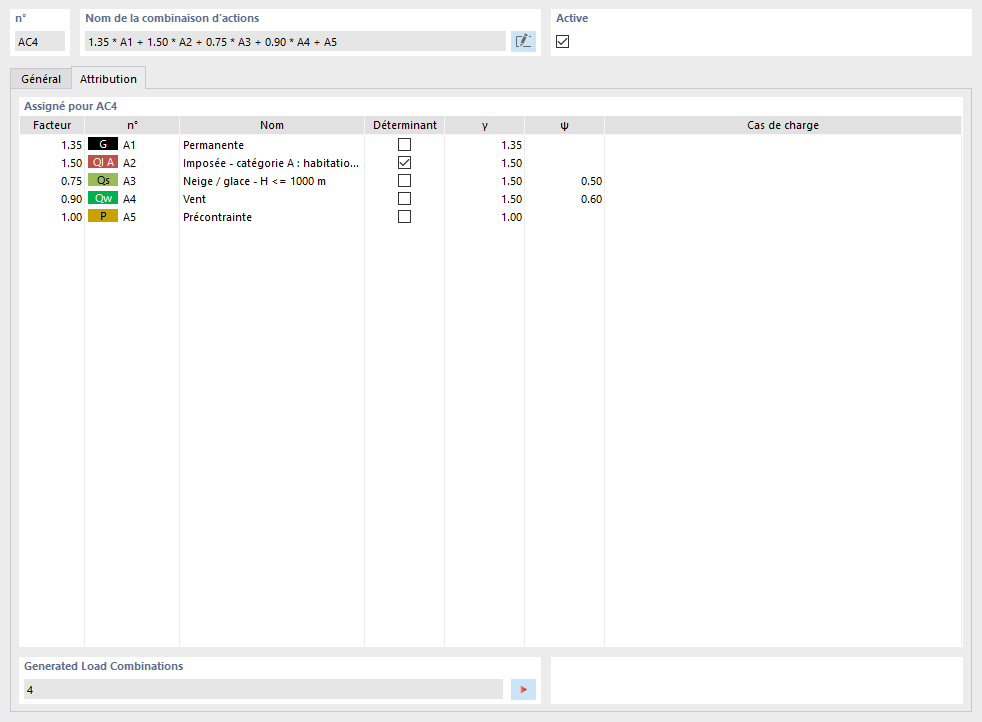
Task: Select the Attribution tab
Action: [108, 78]
